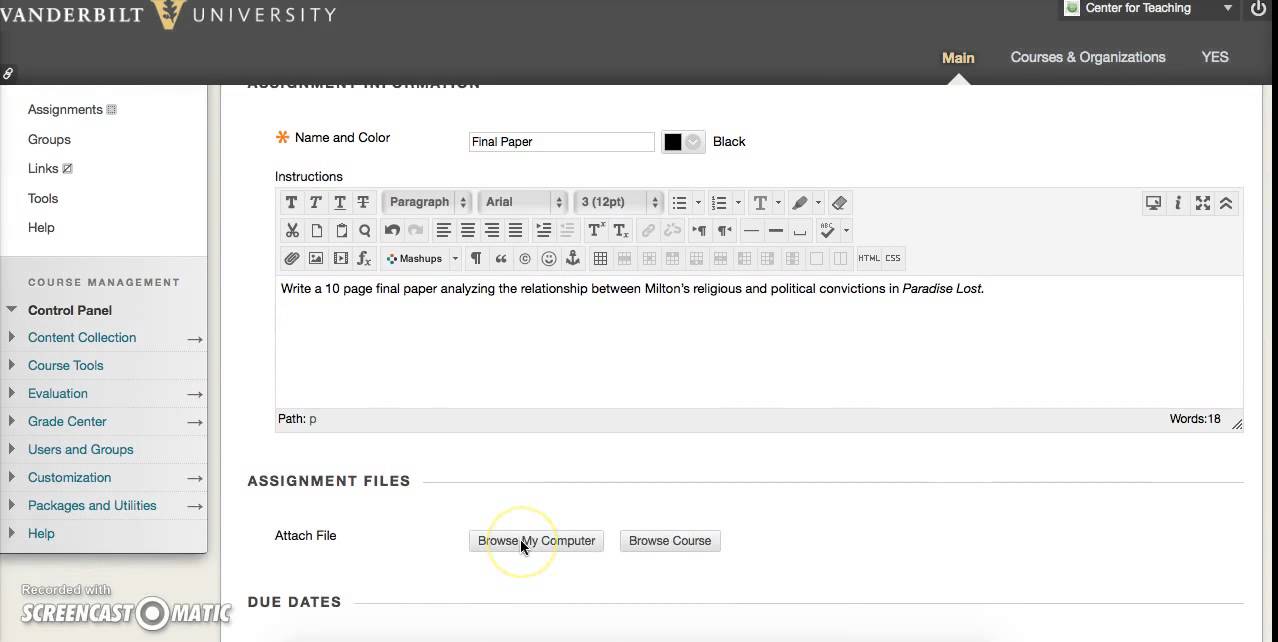1278x642 pixels.
Task: Toggle bold text formatting
Action: [292, 202]
